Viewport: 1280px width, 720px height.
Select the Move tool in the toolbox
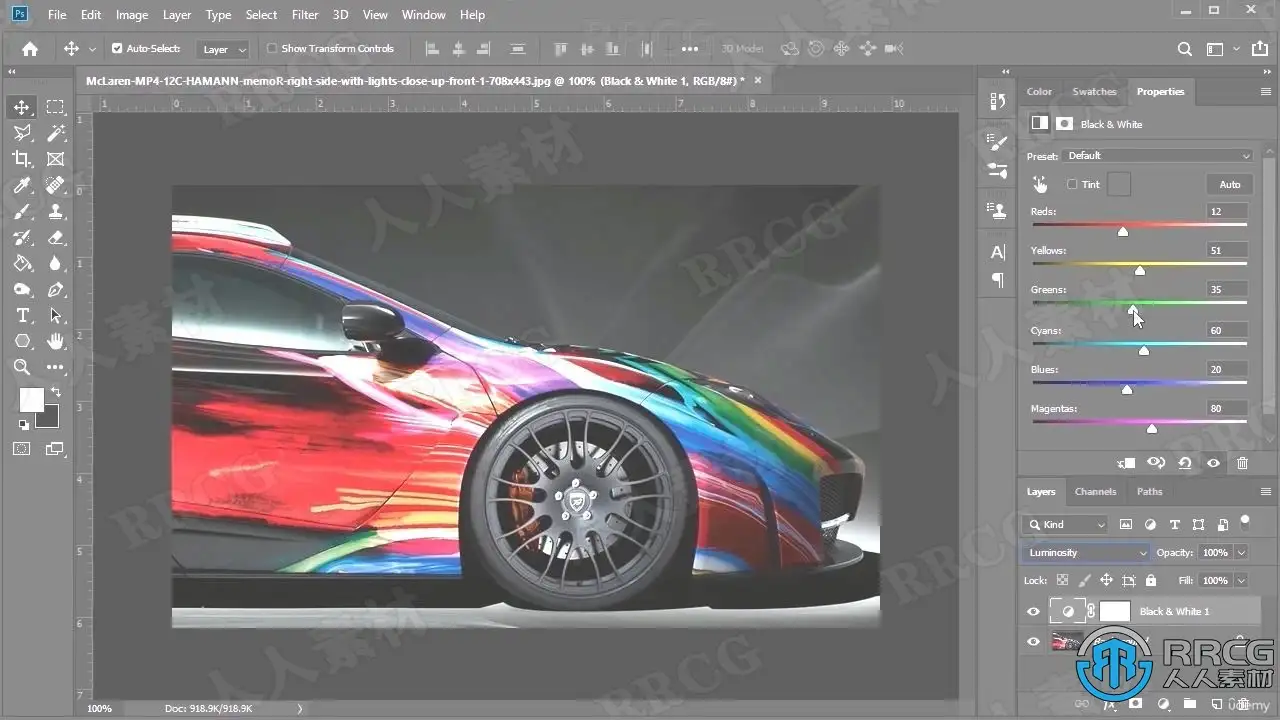(x=22, y=107)
